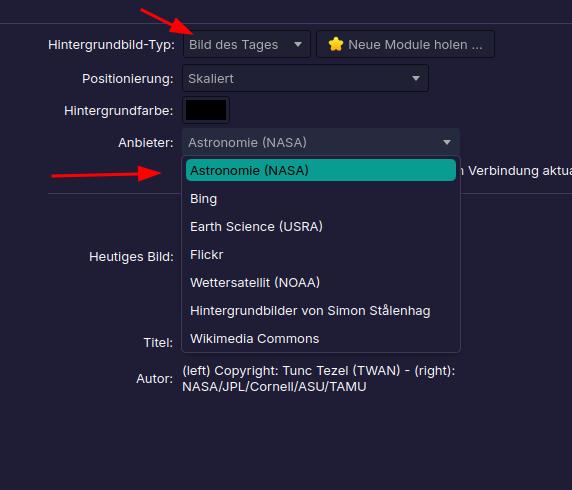Collapse the Anbieter Astronomie (NASA) combo box
This screenshot has width=572, height=490.
[321, 142]
